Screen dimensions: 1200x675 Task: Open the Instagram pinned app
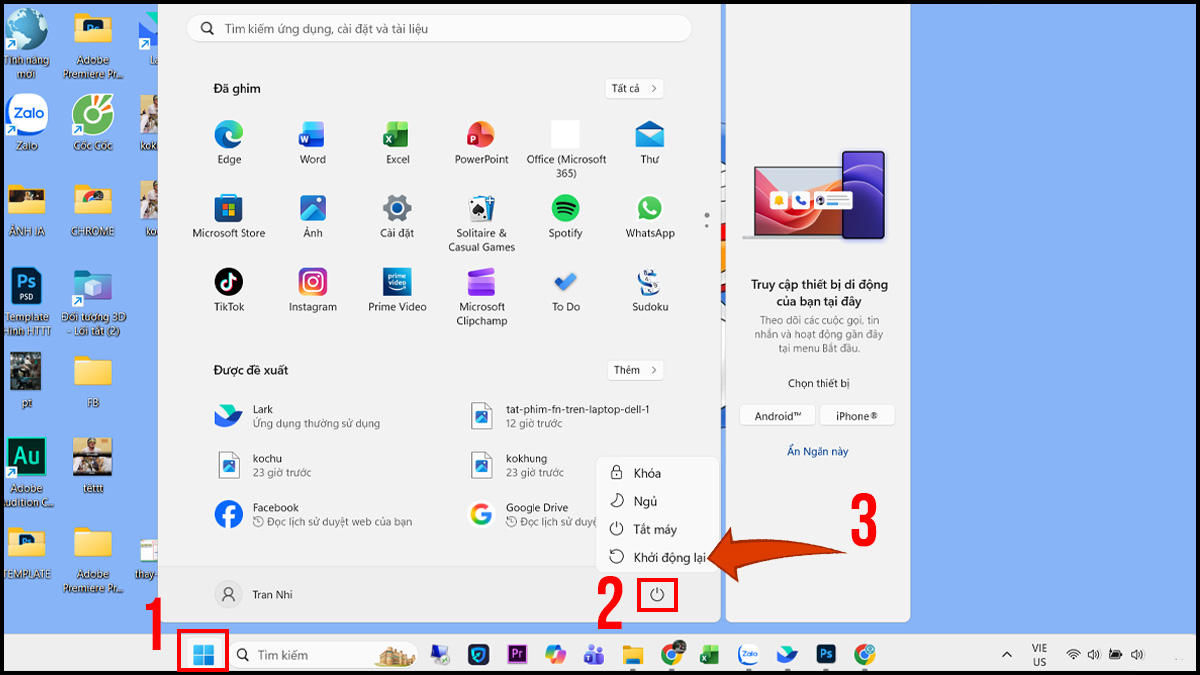313,283
